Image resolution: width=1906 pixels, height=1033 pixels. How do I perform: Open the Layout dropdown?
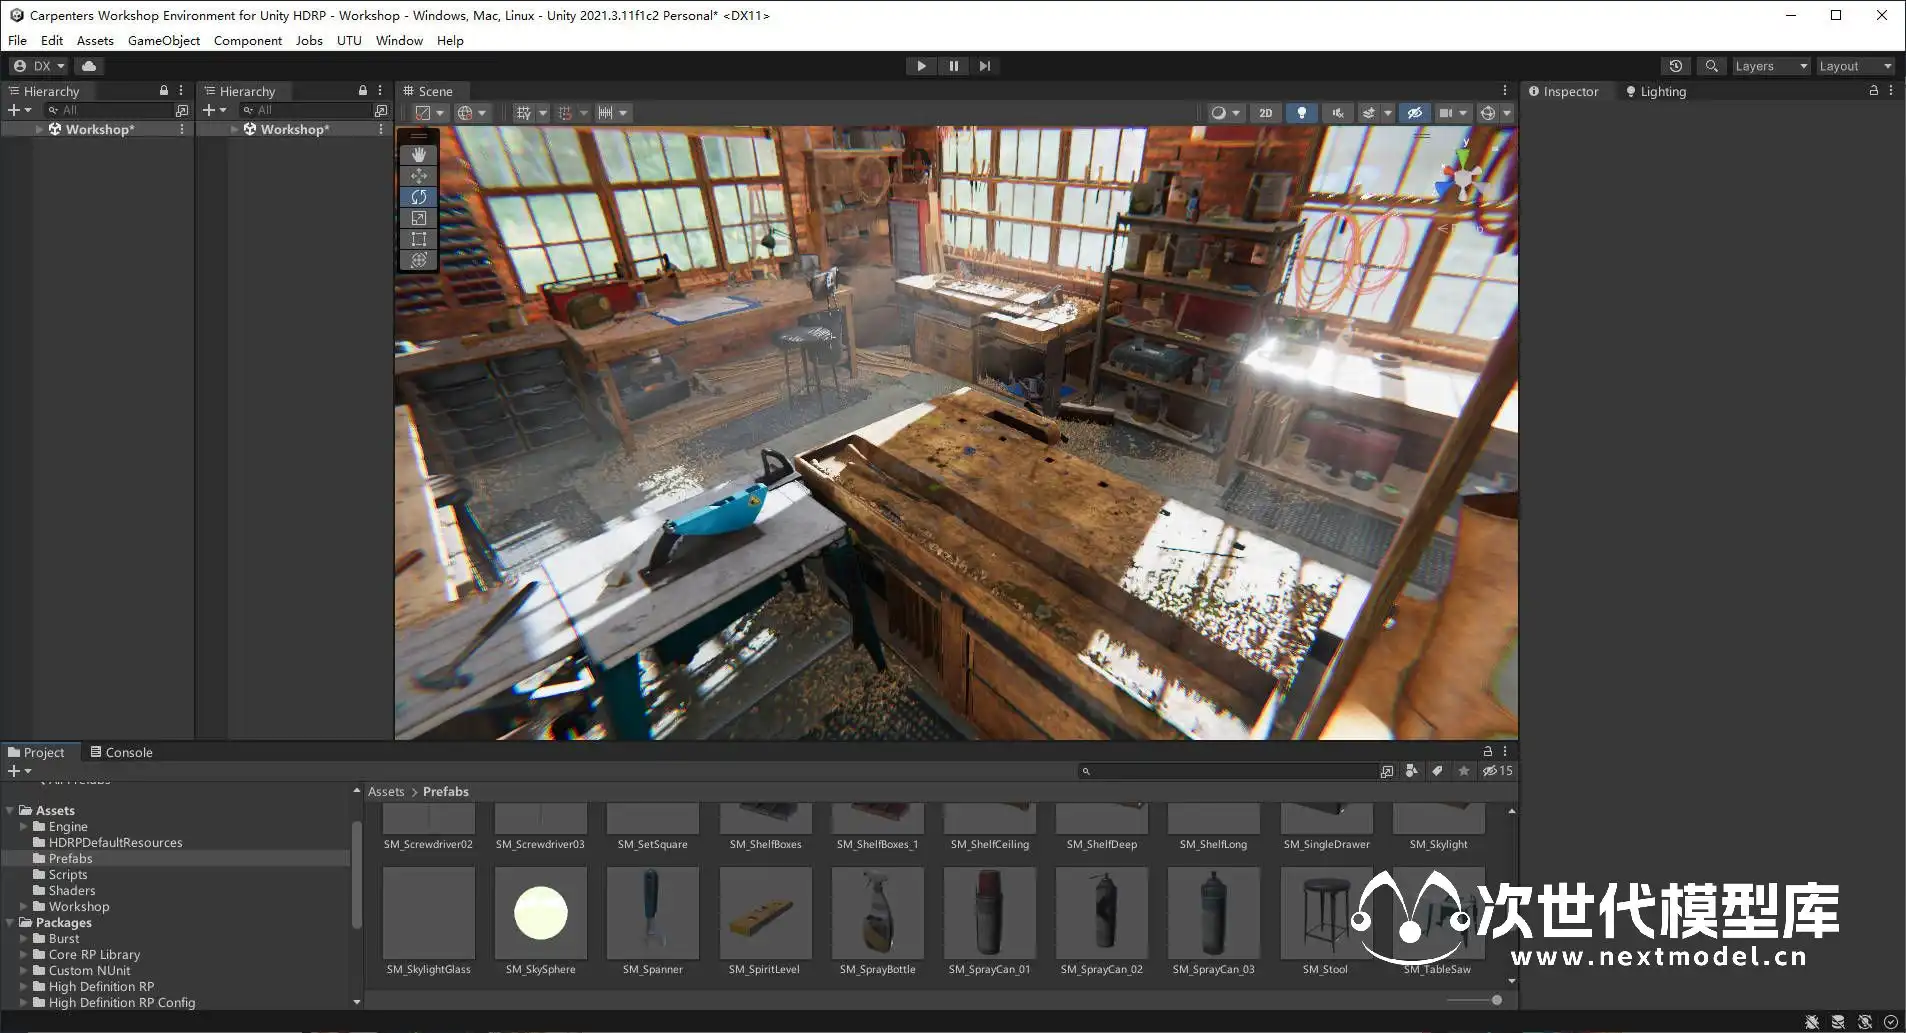(x=1855, y=66)
